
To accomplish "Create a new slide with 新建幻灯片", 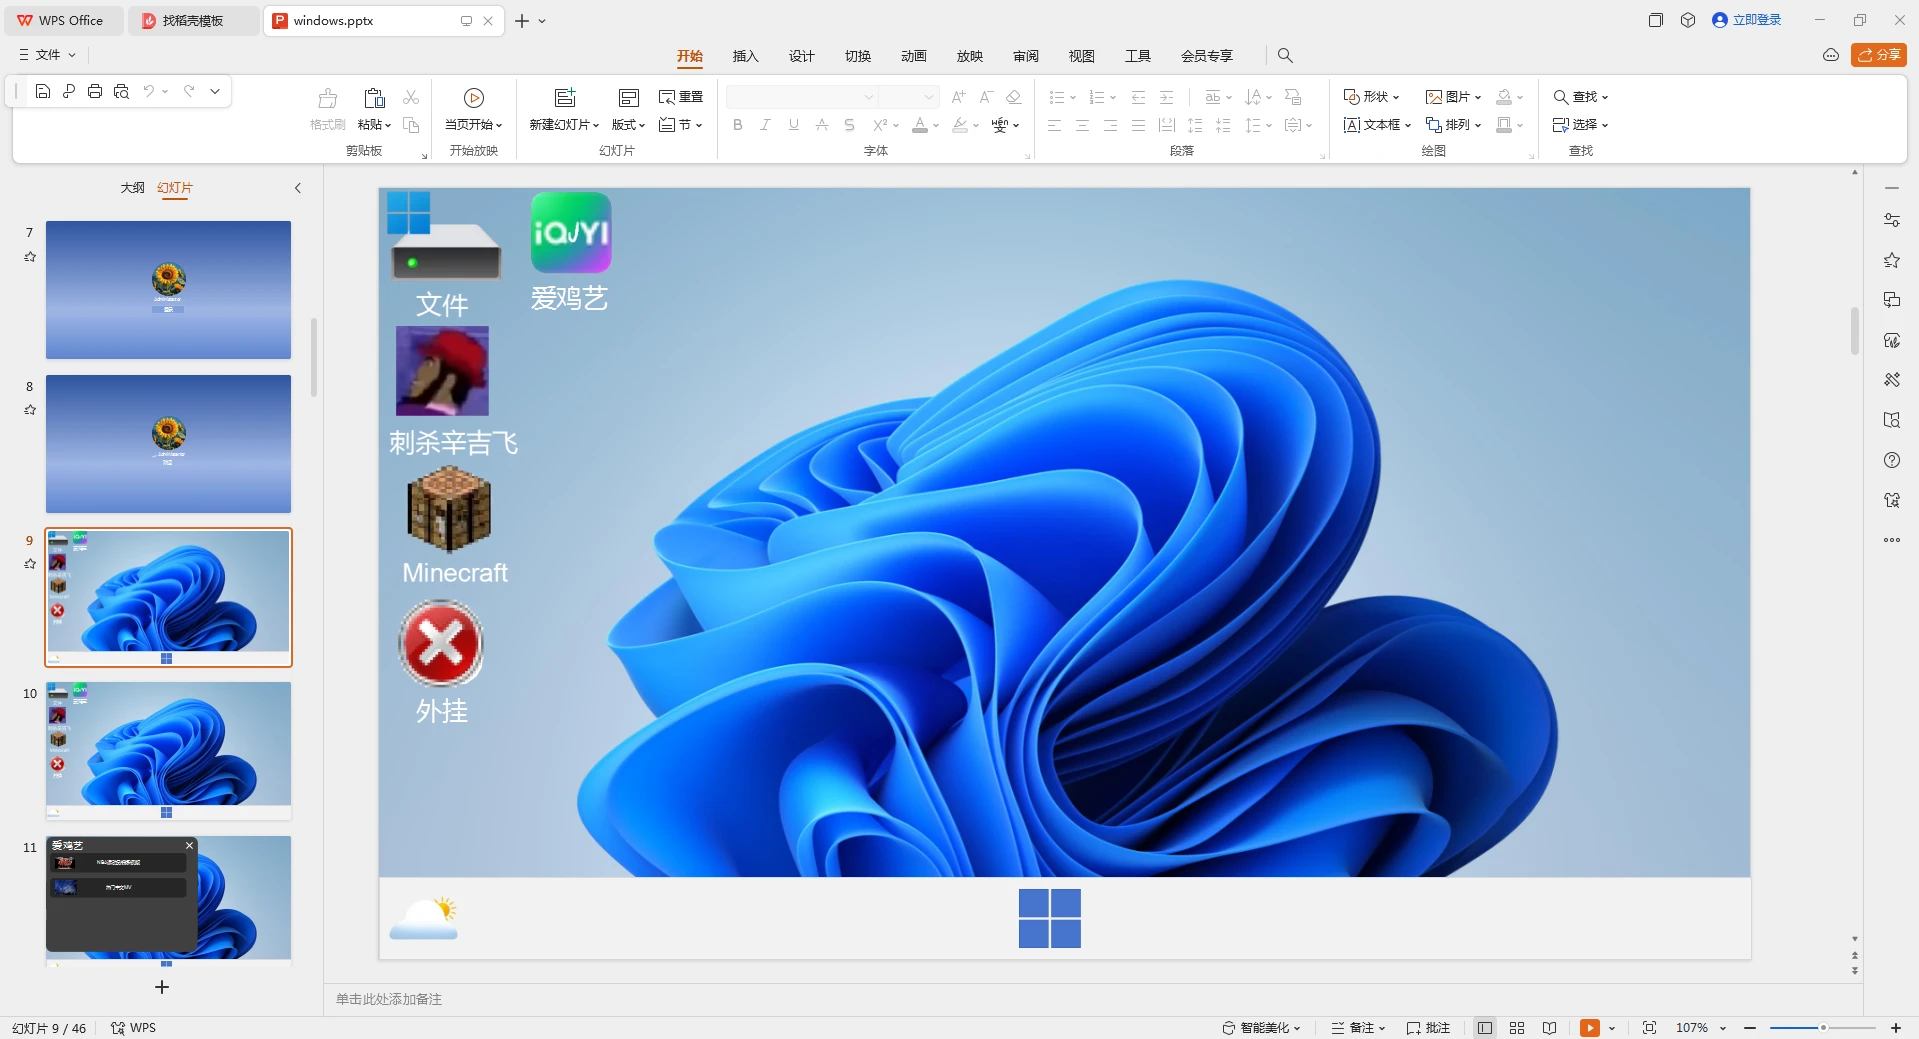I will pos(563,107).
